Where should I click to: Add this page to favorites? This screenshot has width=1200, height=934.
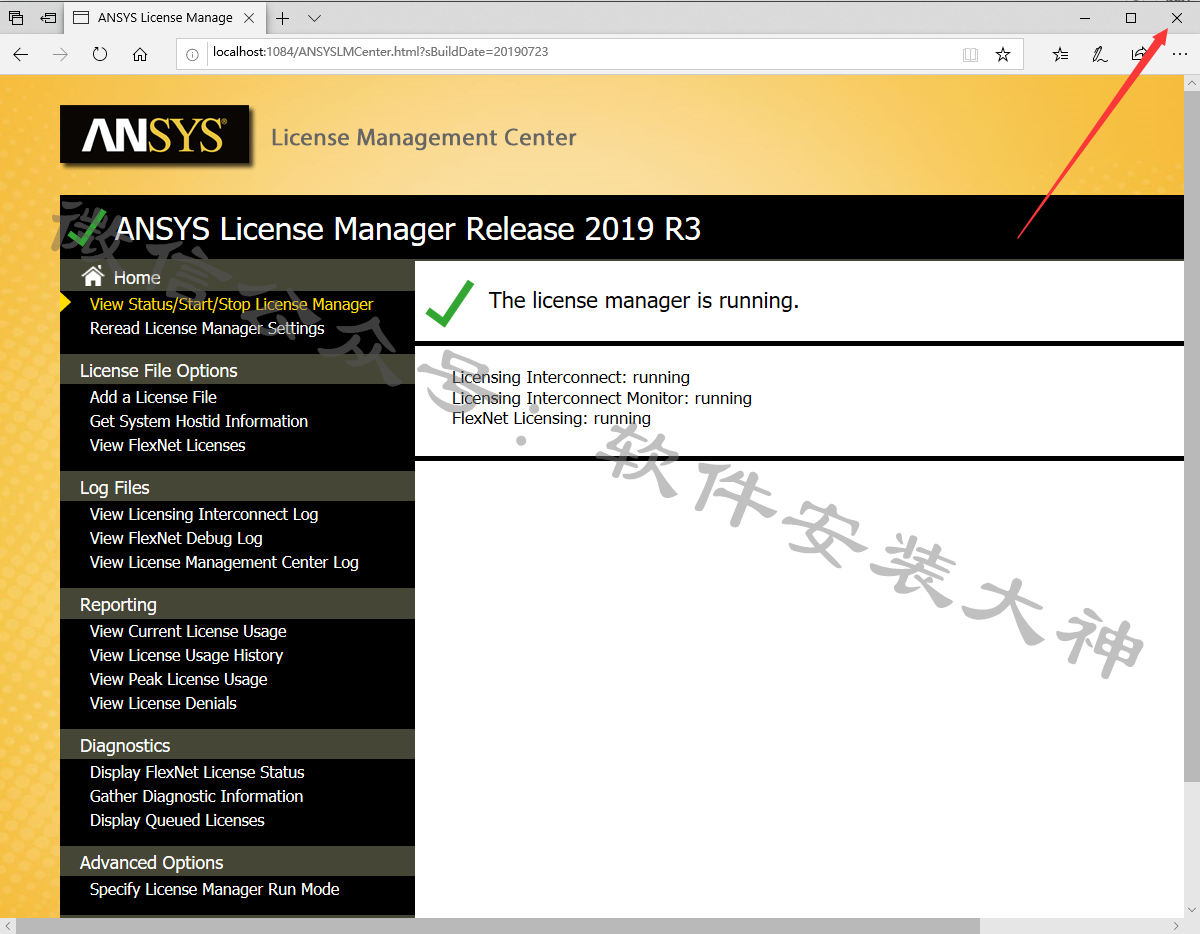coord(1003,55)
